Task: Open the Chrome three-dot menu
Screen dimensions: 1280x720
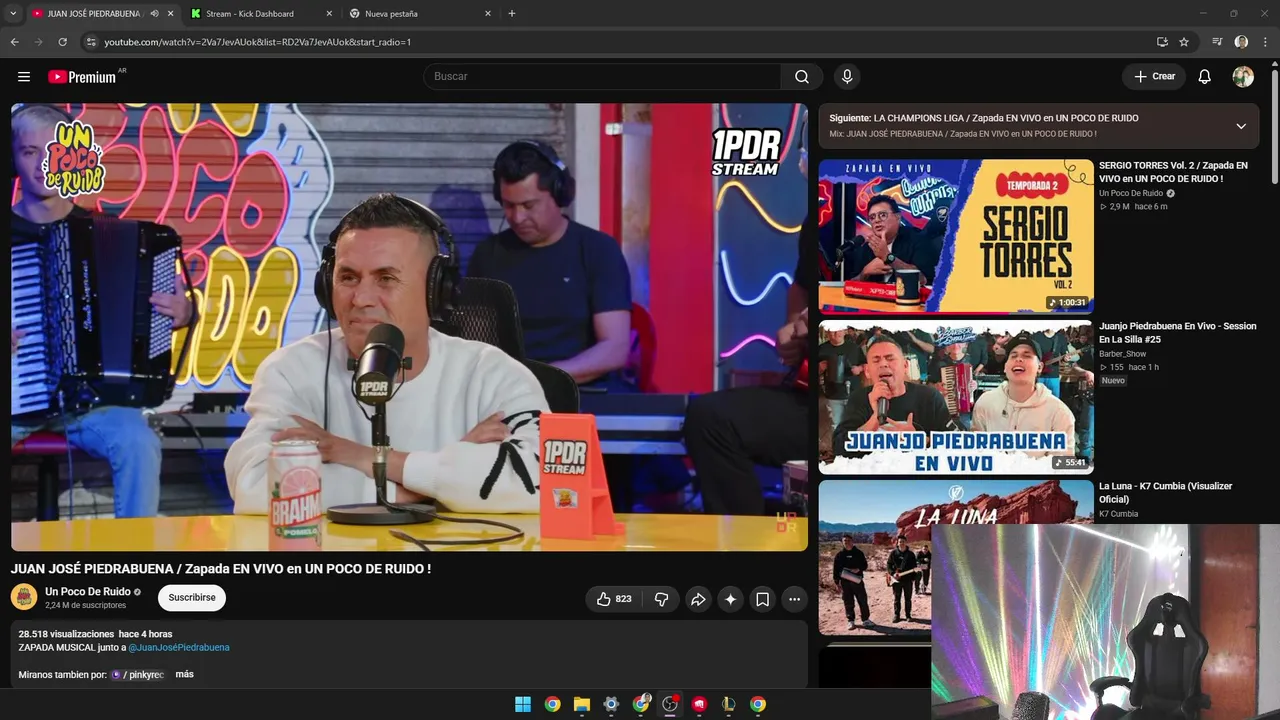Action: point(1264,42)
